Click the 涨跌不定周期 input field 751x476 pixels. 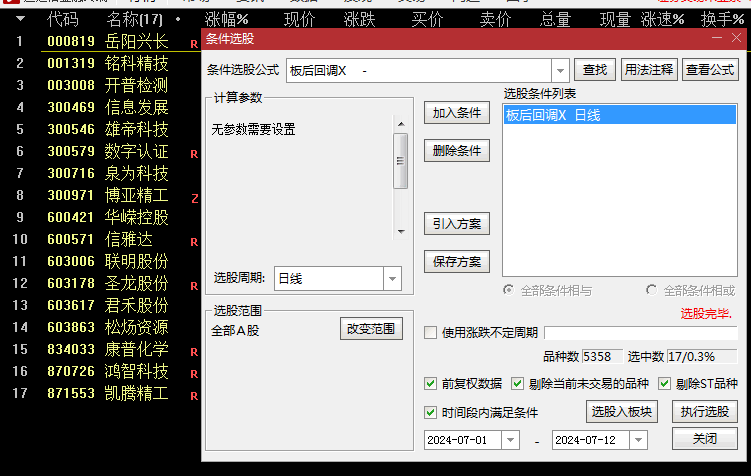(641, 332)
